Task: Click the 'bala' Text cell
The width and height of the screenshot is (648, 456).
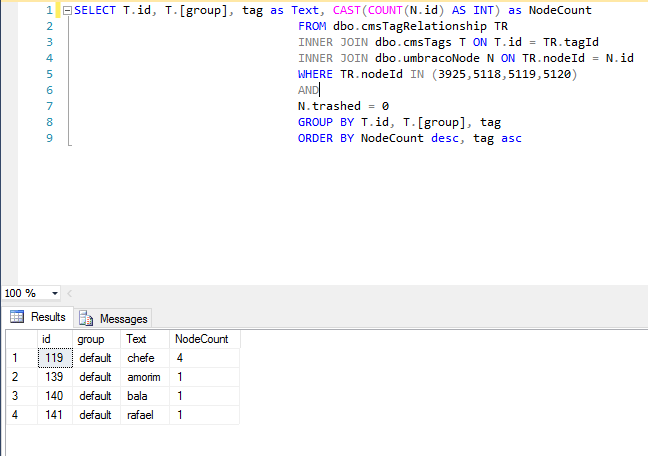Action: [145, 396]
